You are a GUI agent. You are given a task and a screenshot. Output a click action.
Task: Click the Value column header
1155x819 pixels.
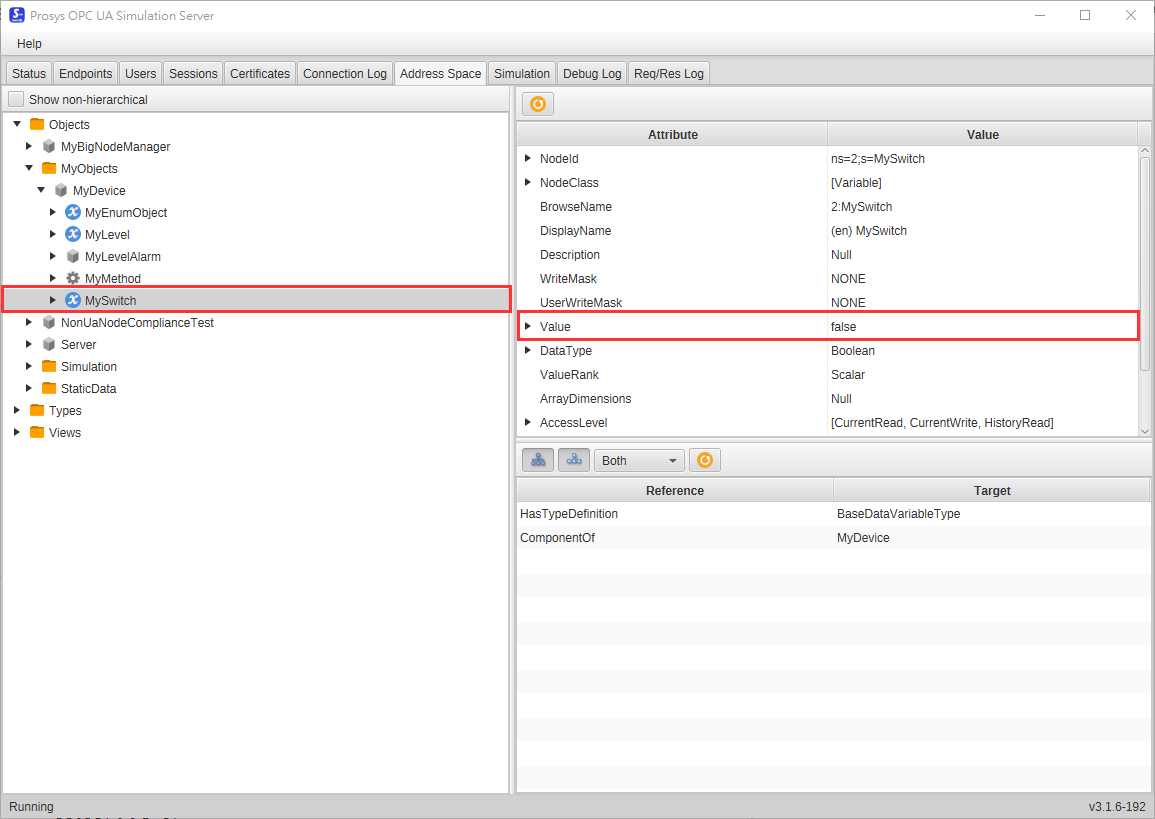[983, 135]
